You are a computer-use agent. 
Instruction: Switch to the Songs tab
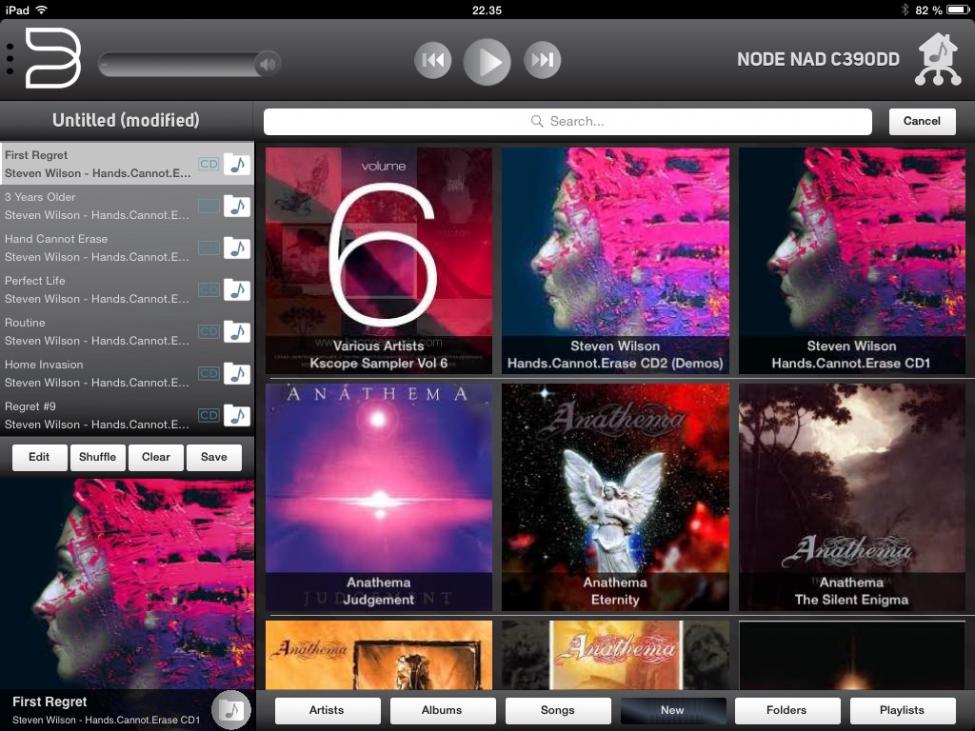[x=558, y=710]
